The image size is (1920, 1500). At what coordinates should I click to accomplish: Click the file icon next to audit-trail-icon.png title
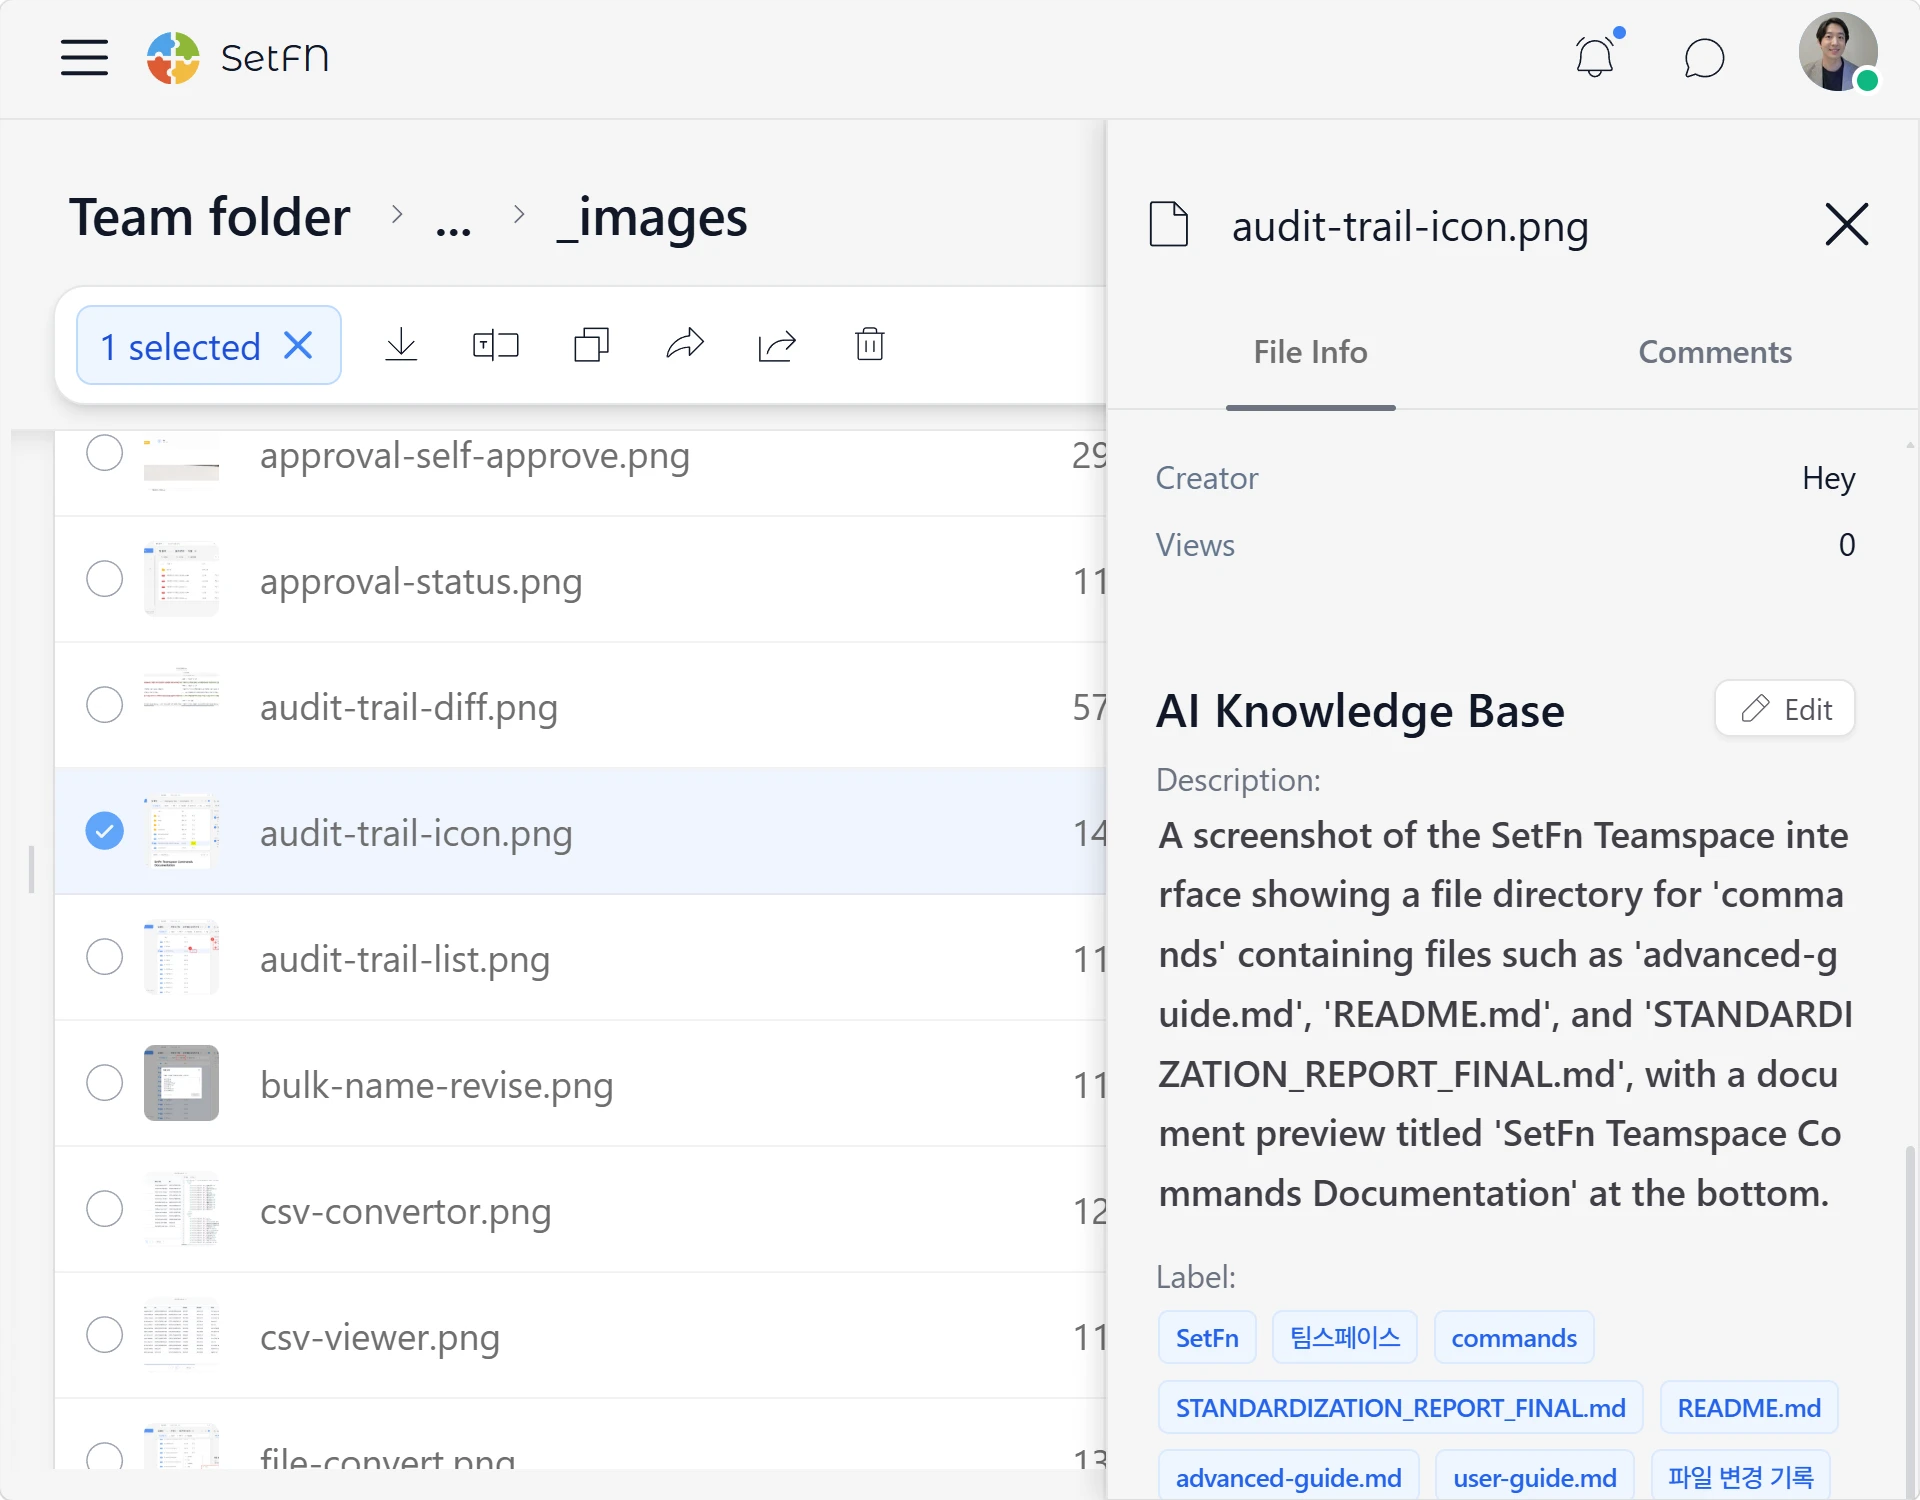(x=1169, y=224)
